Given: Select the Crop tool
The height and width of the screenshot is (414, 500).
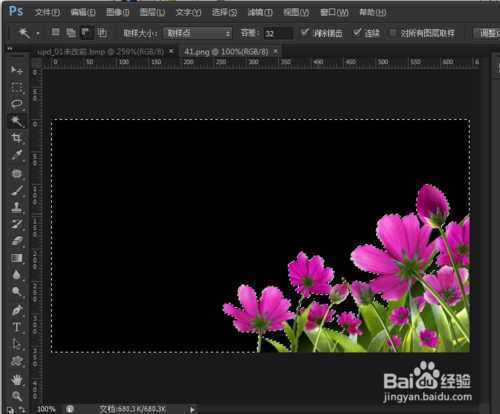Looking at the screenshot, I should 17,138.
